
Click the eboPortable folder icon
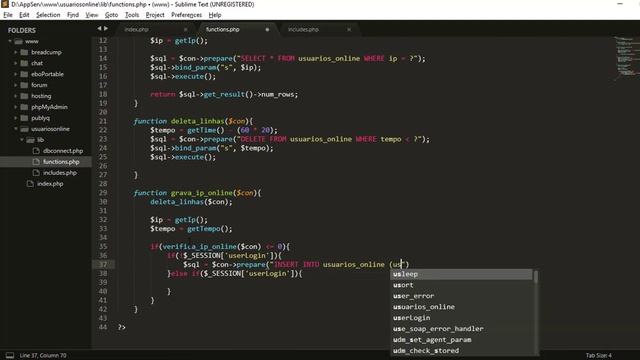(24, 74)
